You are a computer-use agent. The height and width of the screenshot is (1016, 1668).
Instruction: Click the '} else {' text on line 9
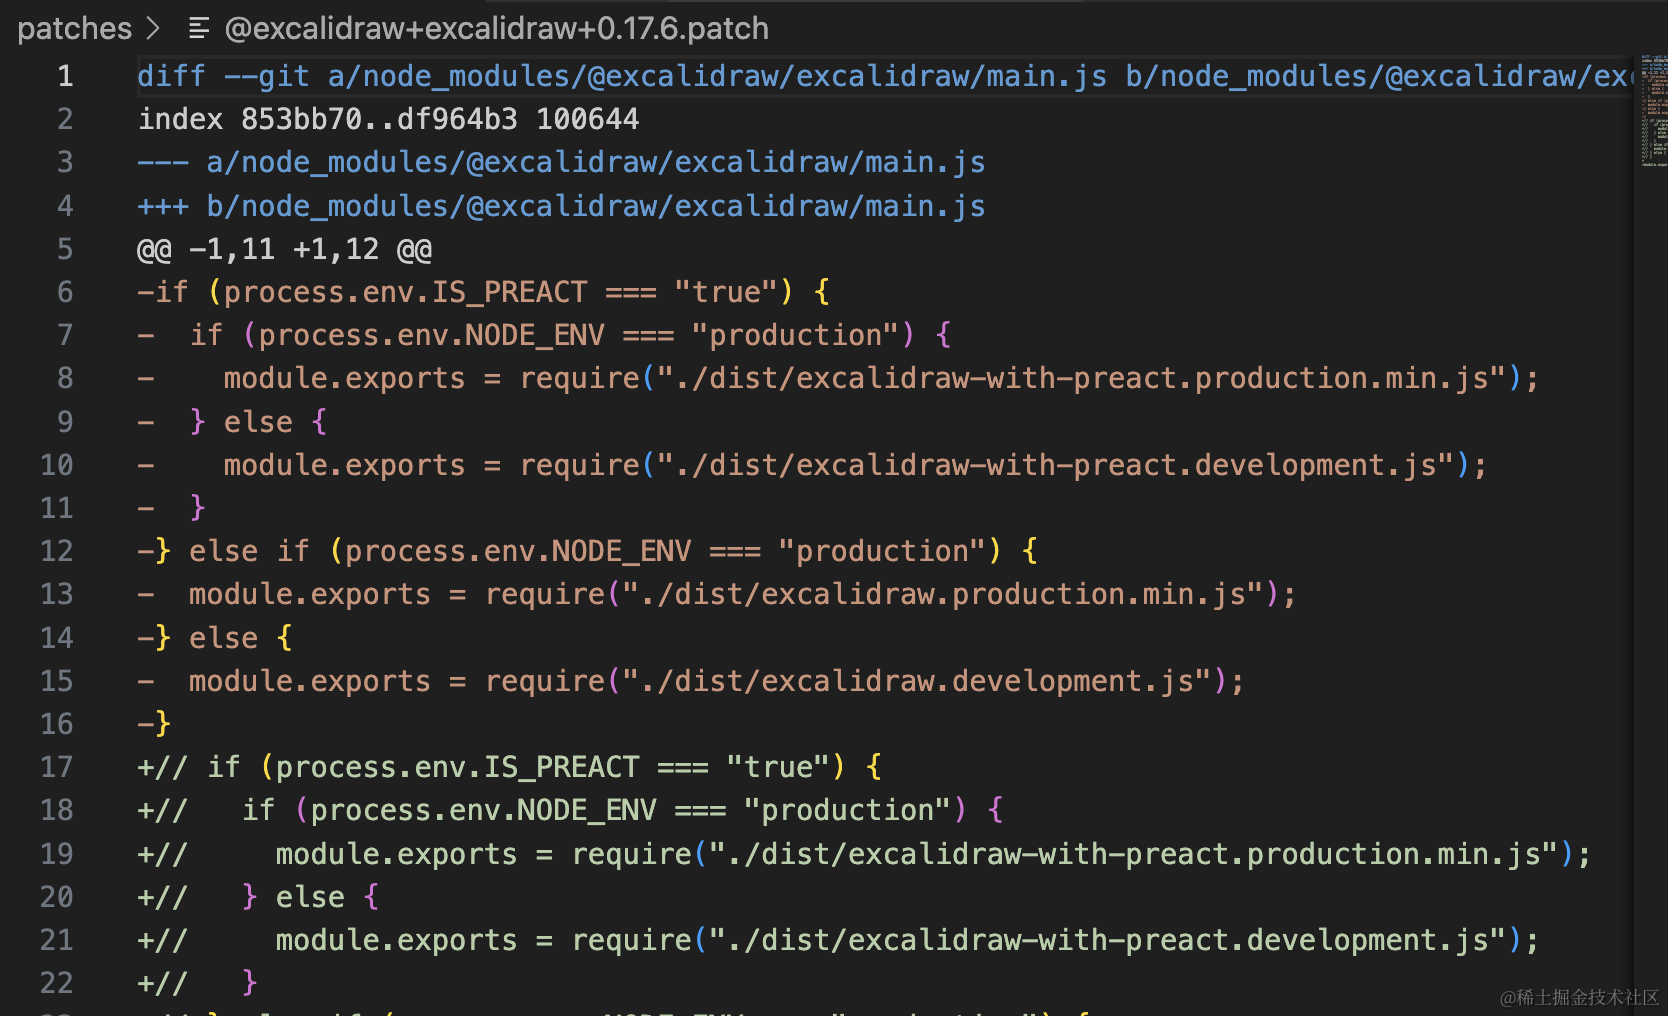point(258,422)
